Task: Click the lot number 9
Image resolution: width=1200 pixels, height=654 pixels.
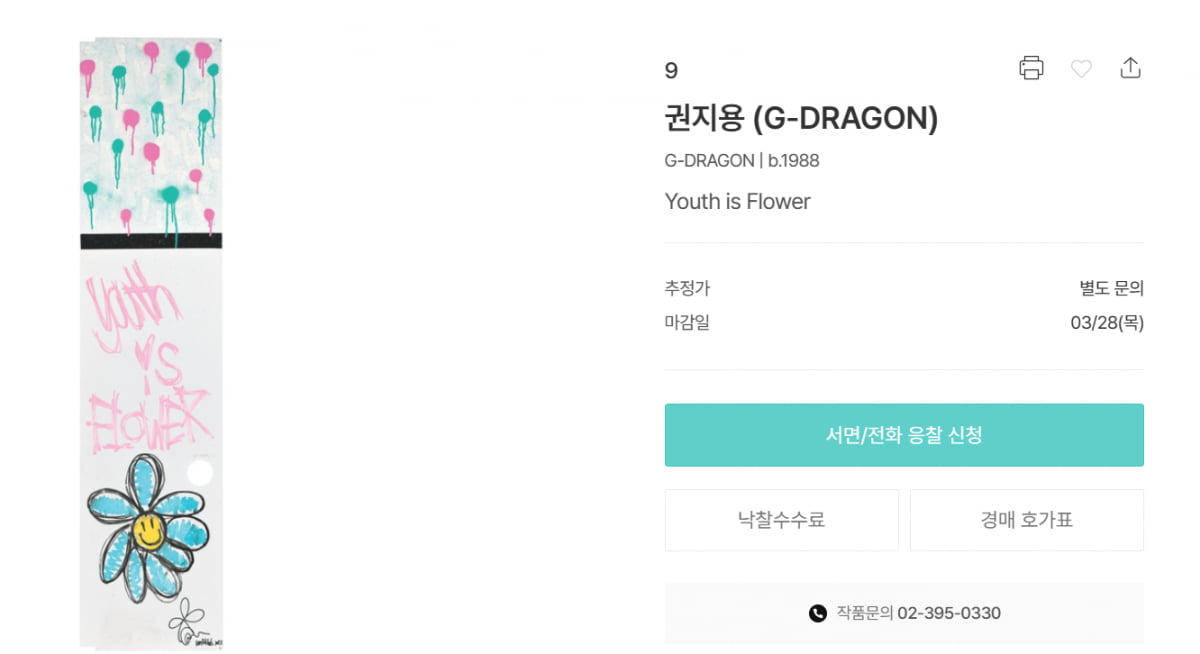Action: [671, 71]
